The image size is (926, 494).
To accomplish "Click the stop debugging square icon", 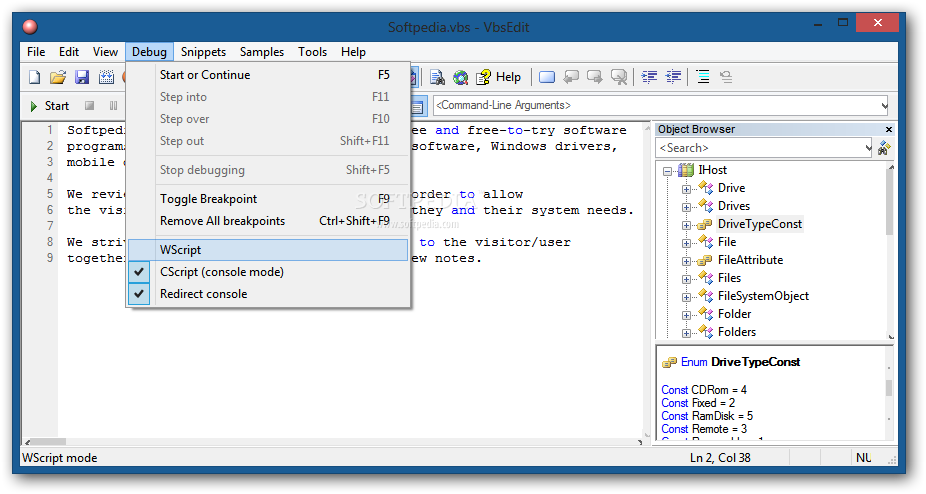I will click(x=89, y=106).
